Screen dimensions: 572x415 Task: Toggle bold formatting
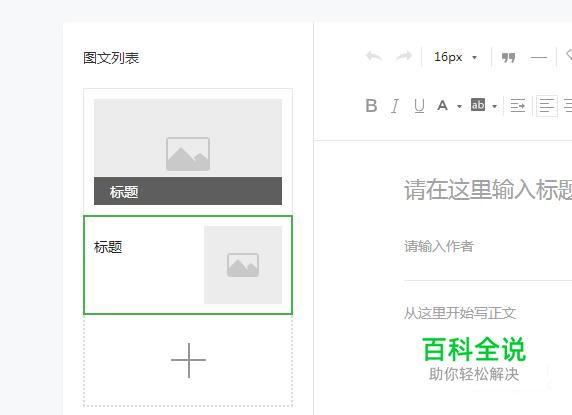pos(371,106)
